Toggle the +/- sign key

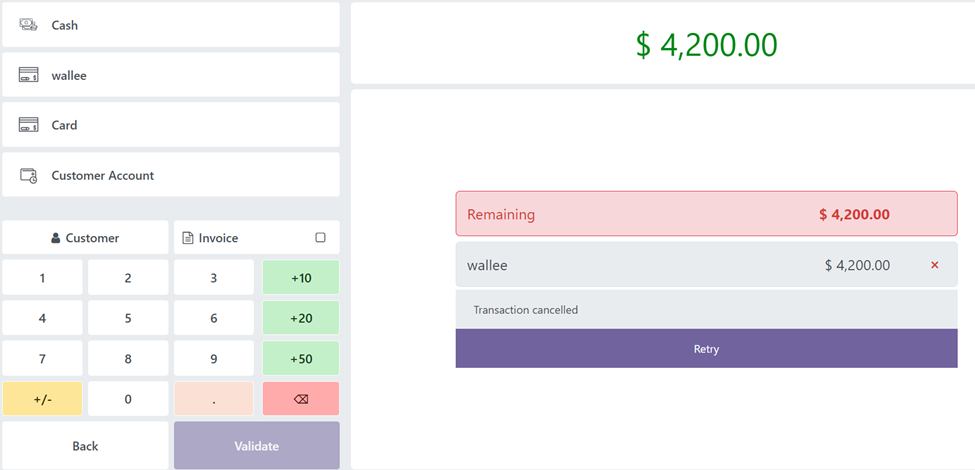pyautogui.click(x=42, y=399)
